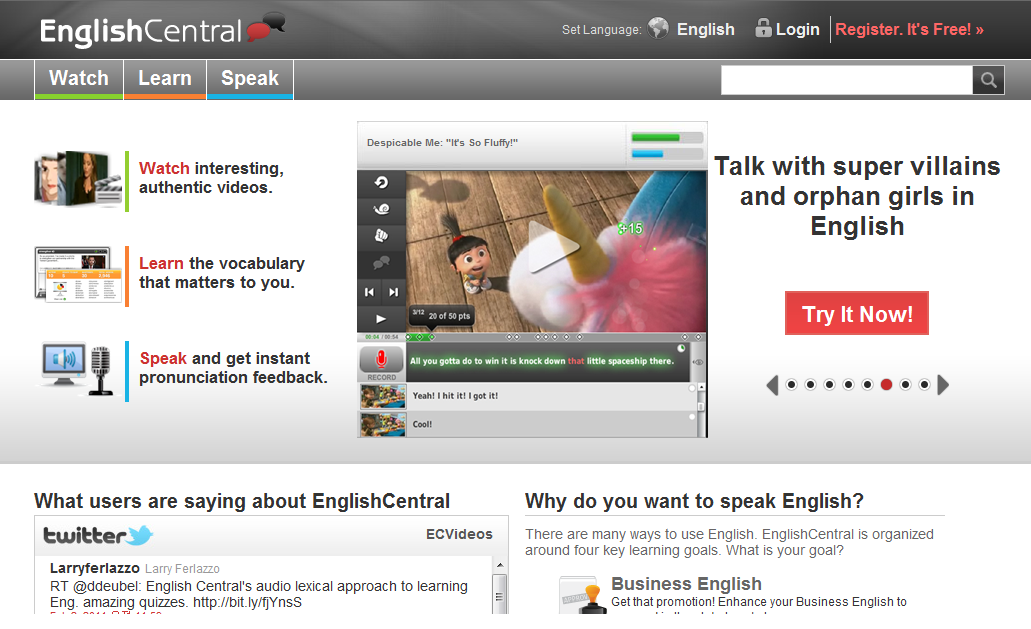Select the red active carousel dot

coord(886,384)
